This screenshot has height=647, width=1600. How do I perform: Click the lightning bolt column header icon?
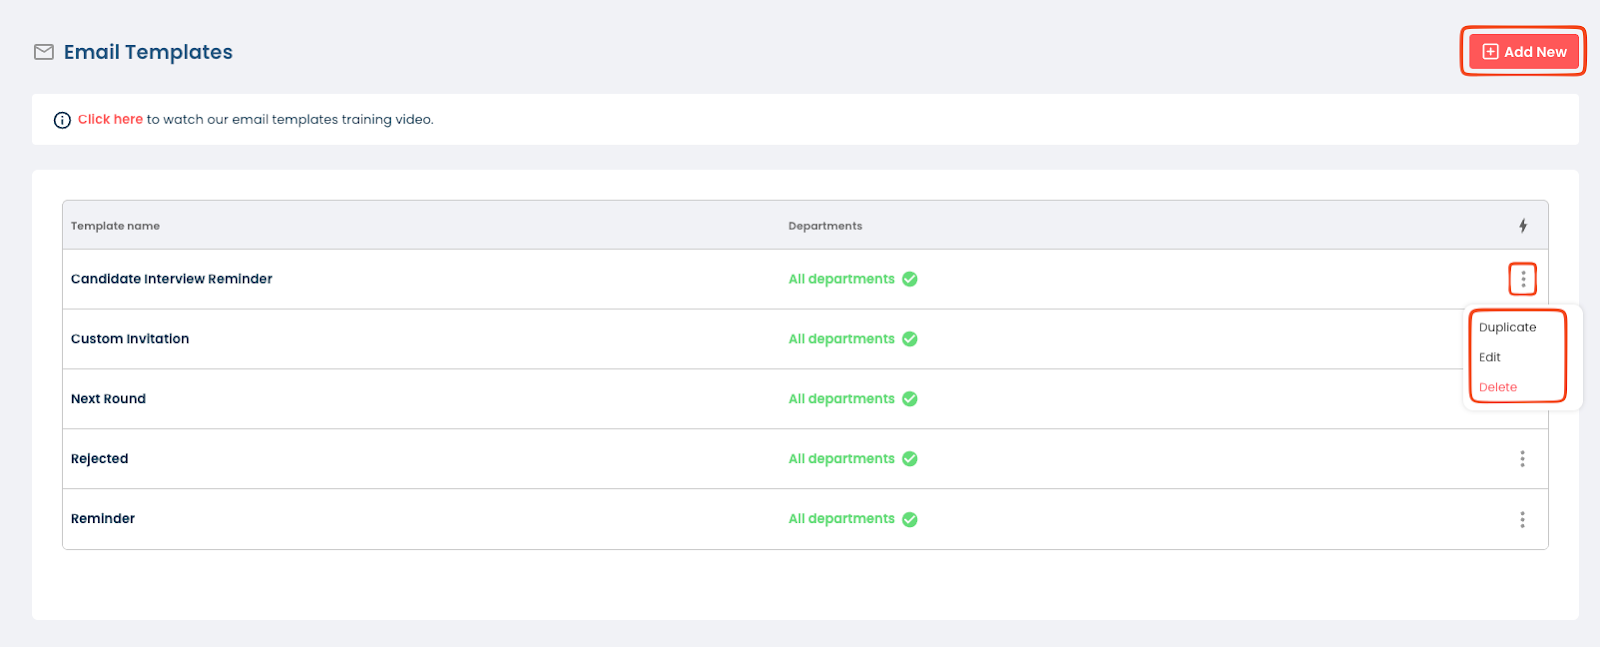click(1522, 226)
